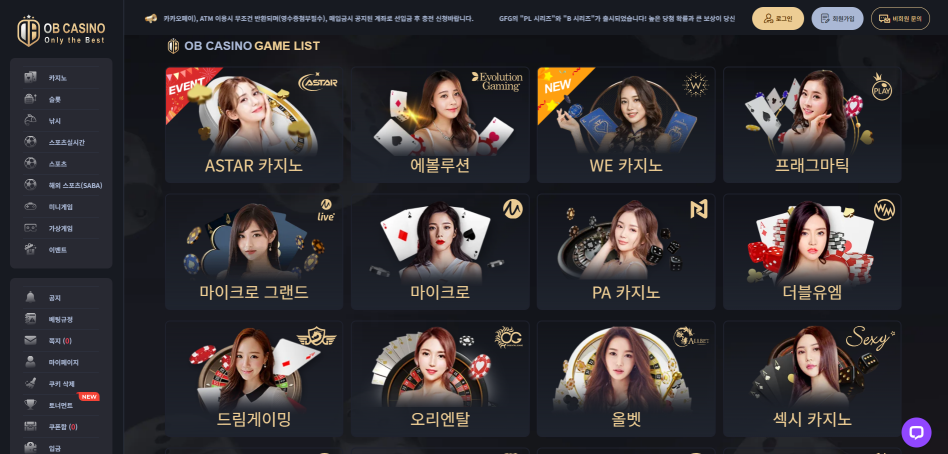This screenshot has height=454, width=948.
Task: Click the envelope icon for 쪽지
Action: (30, 340)
